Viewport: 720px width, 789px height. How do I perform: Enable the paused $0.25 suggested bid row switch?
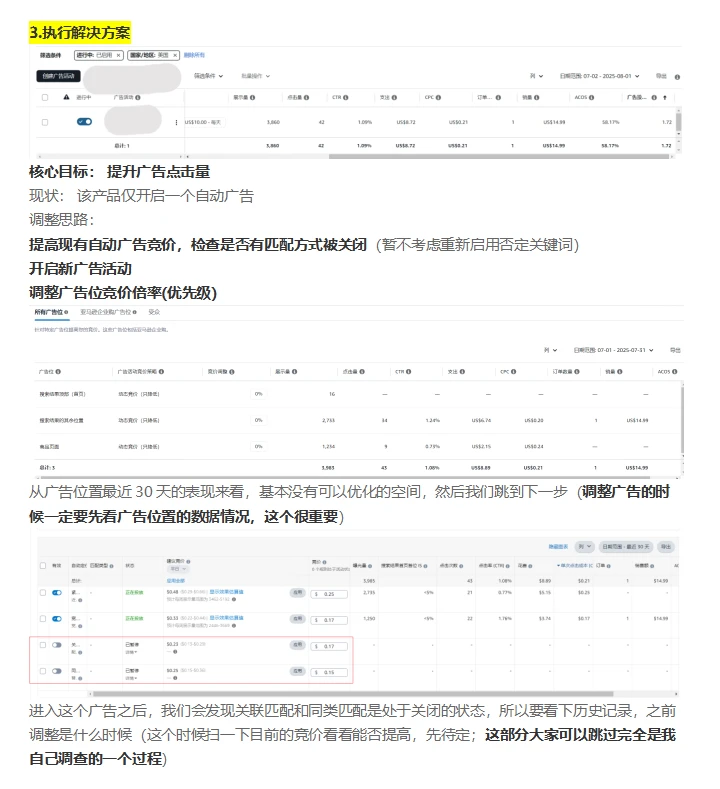[x=57, y=671]
